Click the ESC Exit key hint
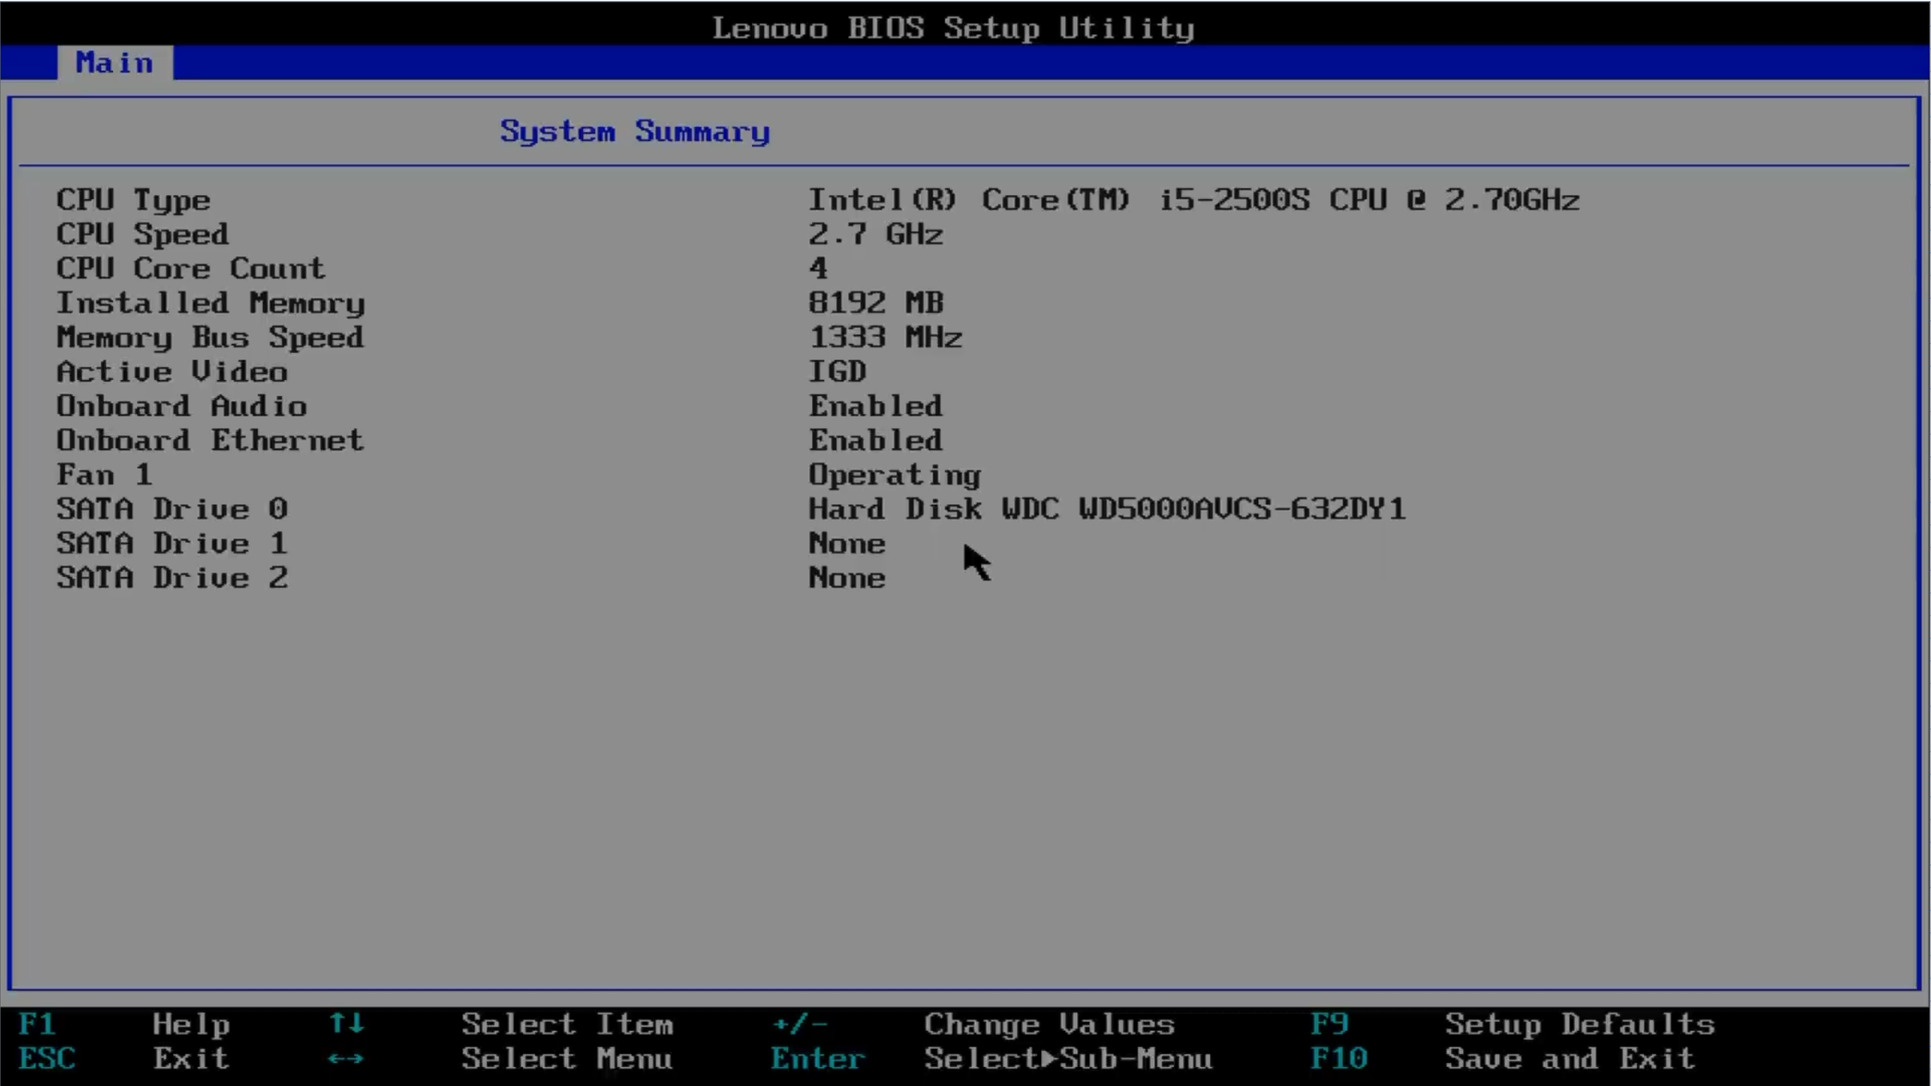This screenshot has height=1086, width=1931. [x=47, y=1058]
